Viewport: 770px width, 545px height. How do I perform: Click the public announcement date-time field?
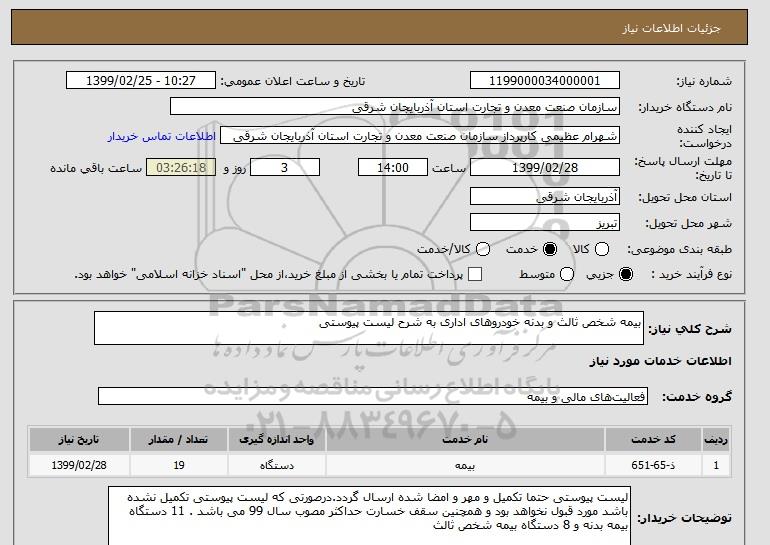click(141, 81)
